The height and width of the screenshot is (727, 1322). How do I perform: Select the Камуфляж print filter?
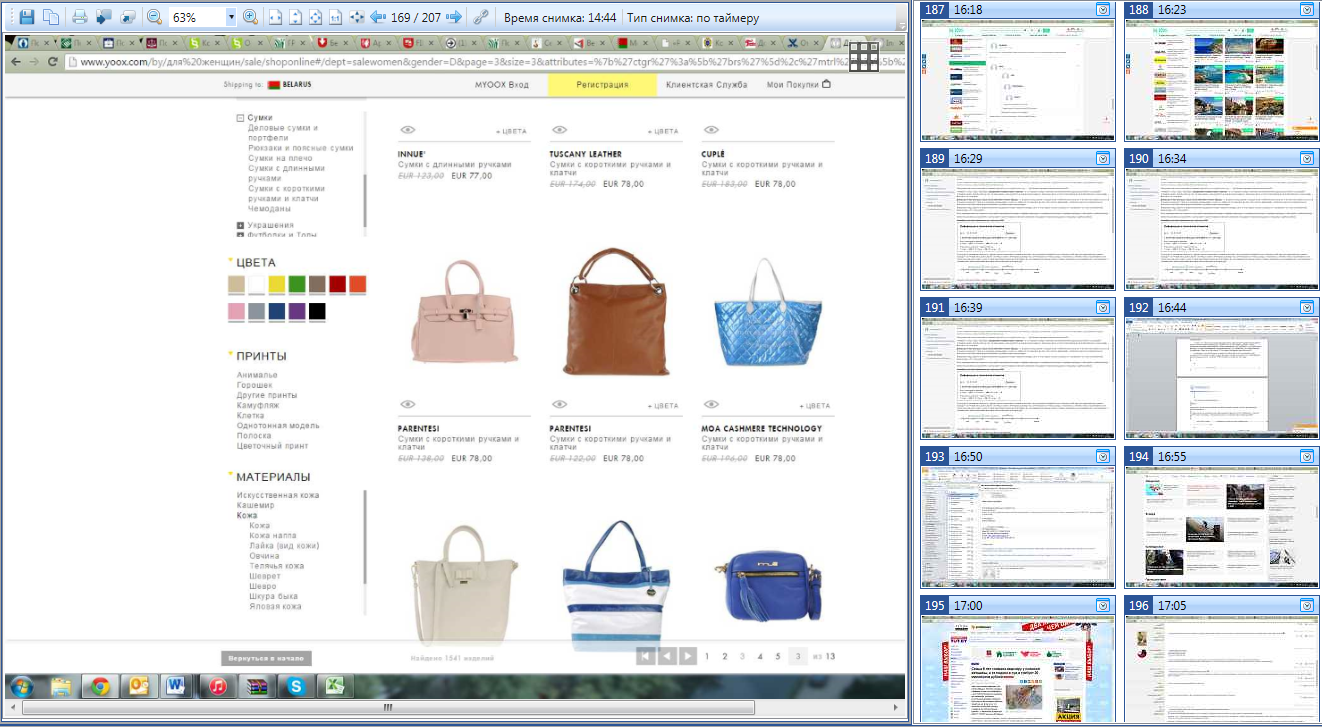(x=259, y=405)
